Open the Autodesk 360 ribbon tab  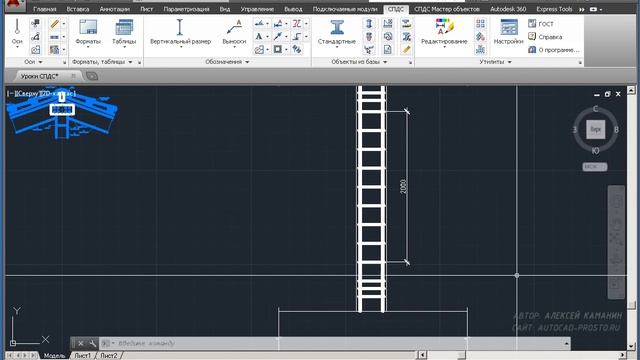(508, 9)
